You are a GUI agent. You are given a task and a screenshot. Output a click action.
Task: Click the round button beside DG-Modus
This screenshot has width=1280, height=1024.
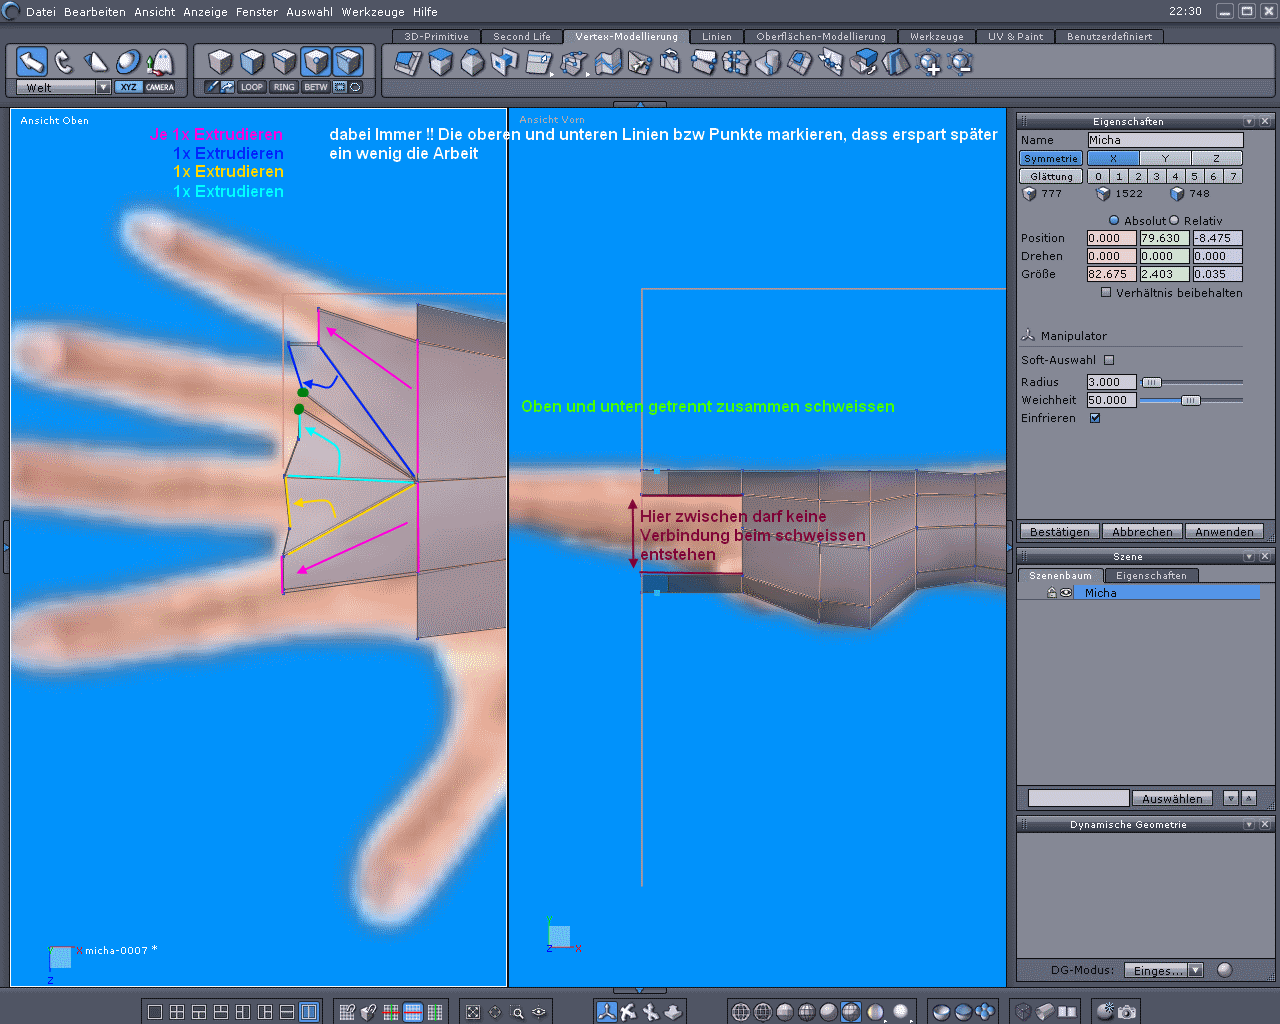[1225, 970]
